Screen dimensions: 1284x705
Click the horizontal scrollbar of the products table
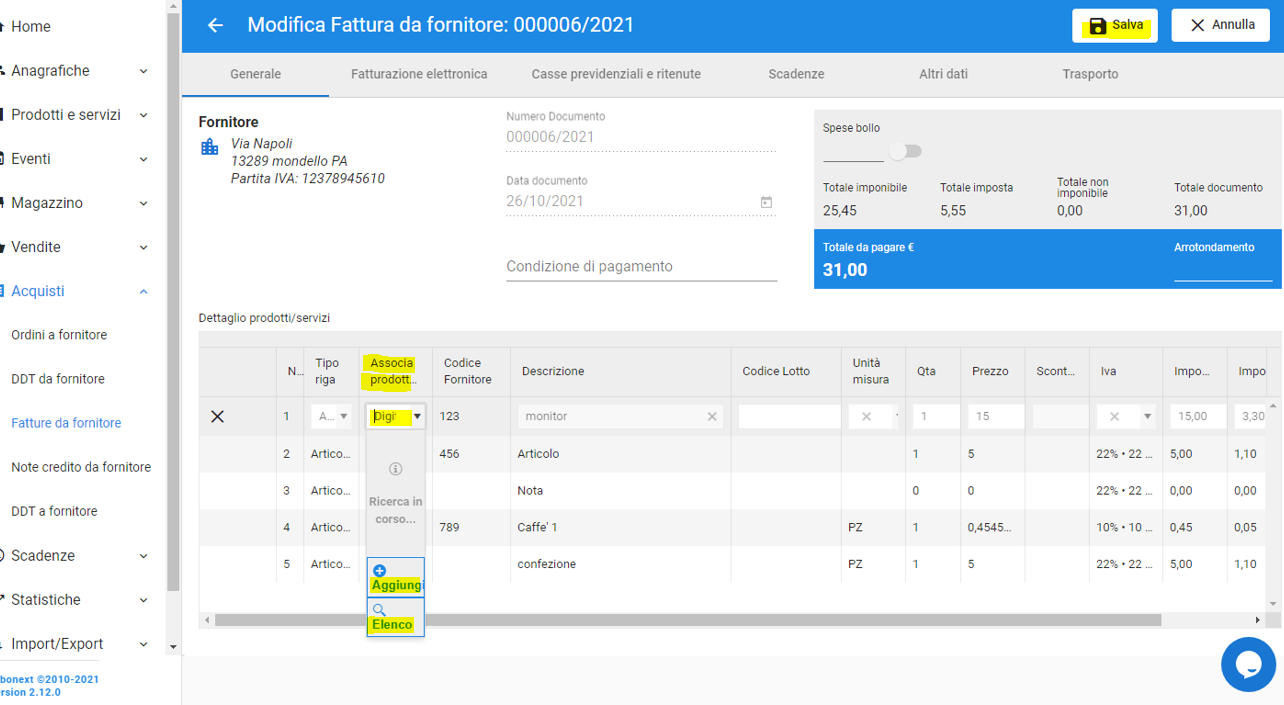pos(688,620)
